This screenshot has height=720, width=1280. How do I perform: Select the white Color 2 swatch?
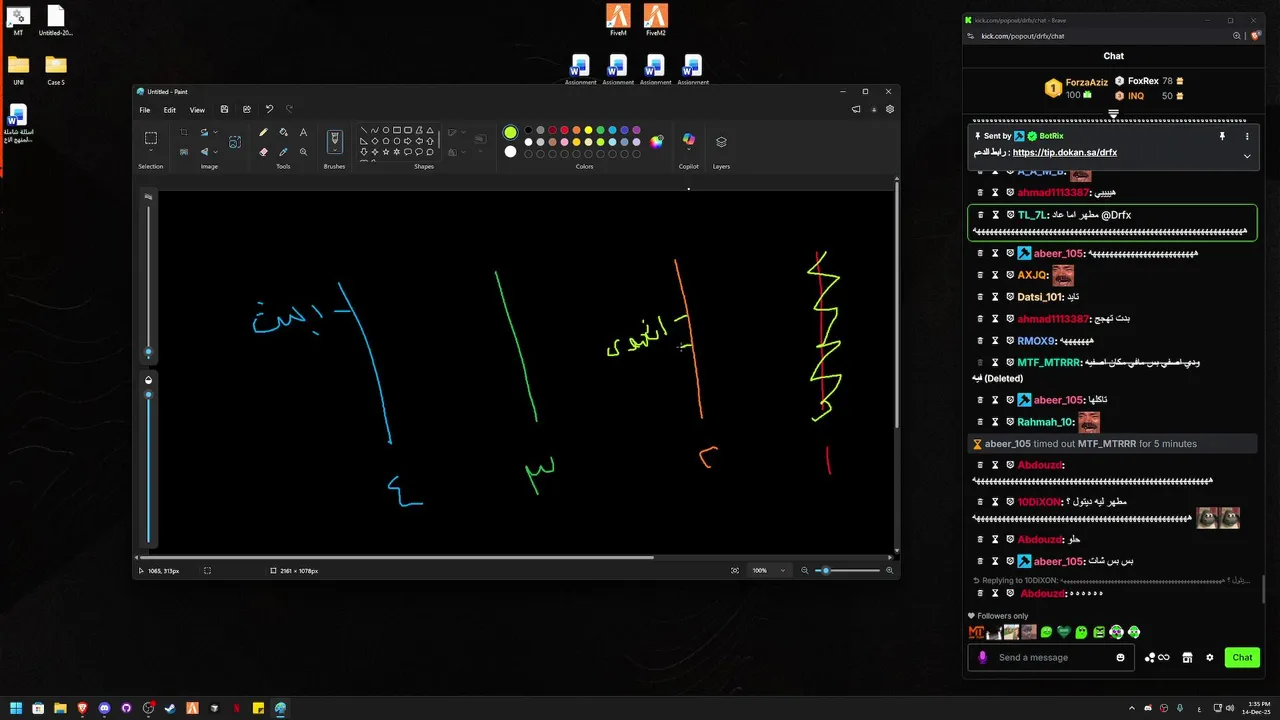tap(510, 152)
